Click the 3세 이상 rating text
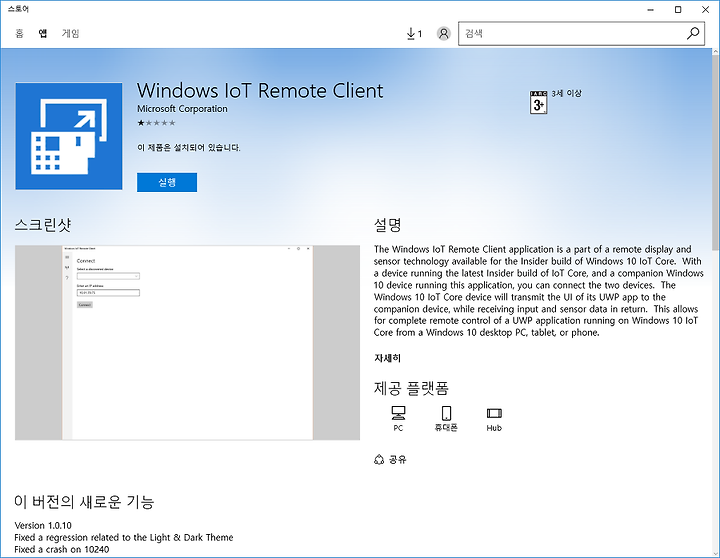This screenshot has height=558, width=720. [567, 93]
